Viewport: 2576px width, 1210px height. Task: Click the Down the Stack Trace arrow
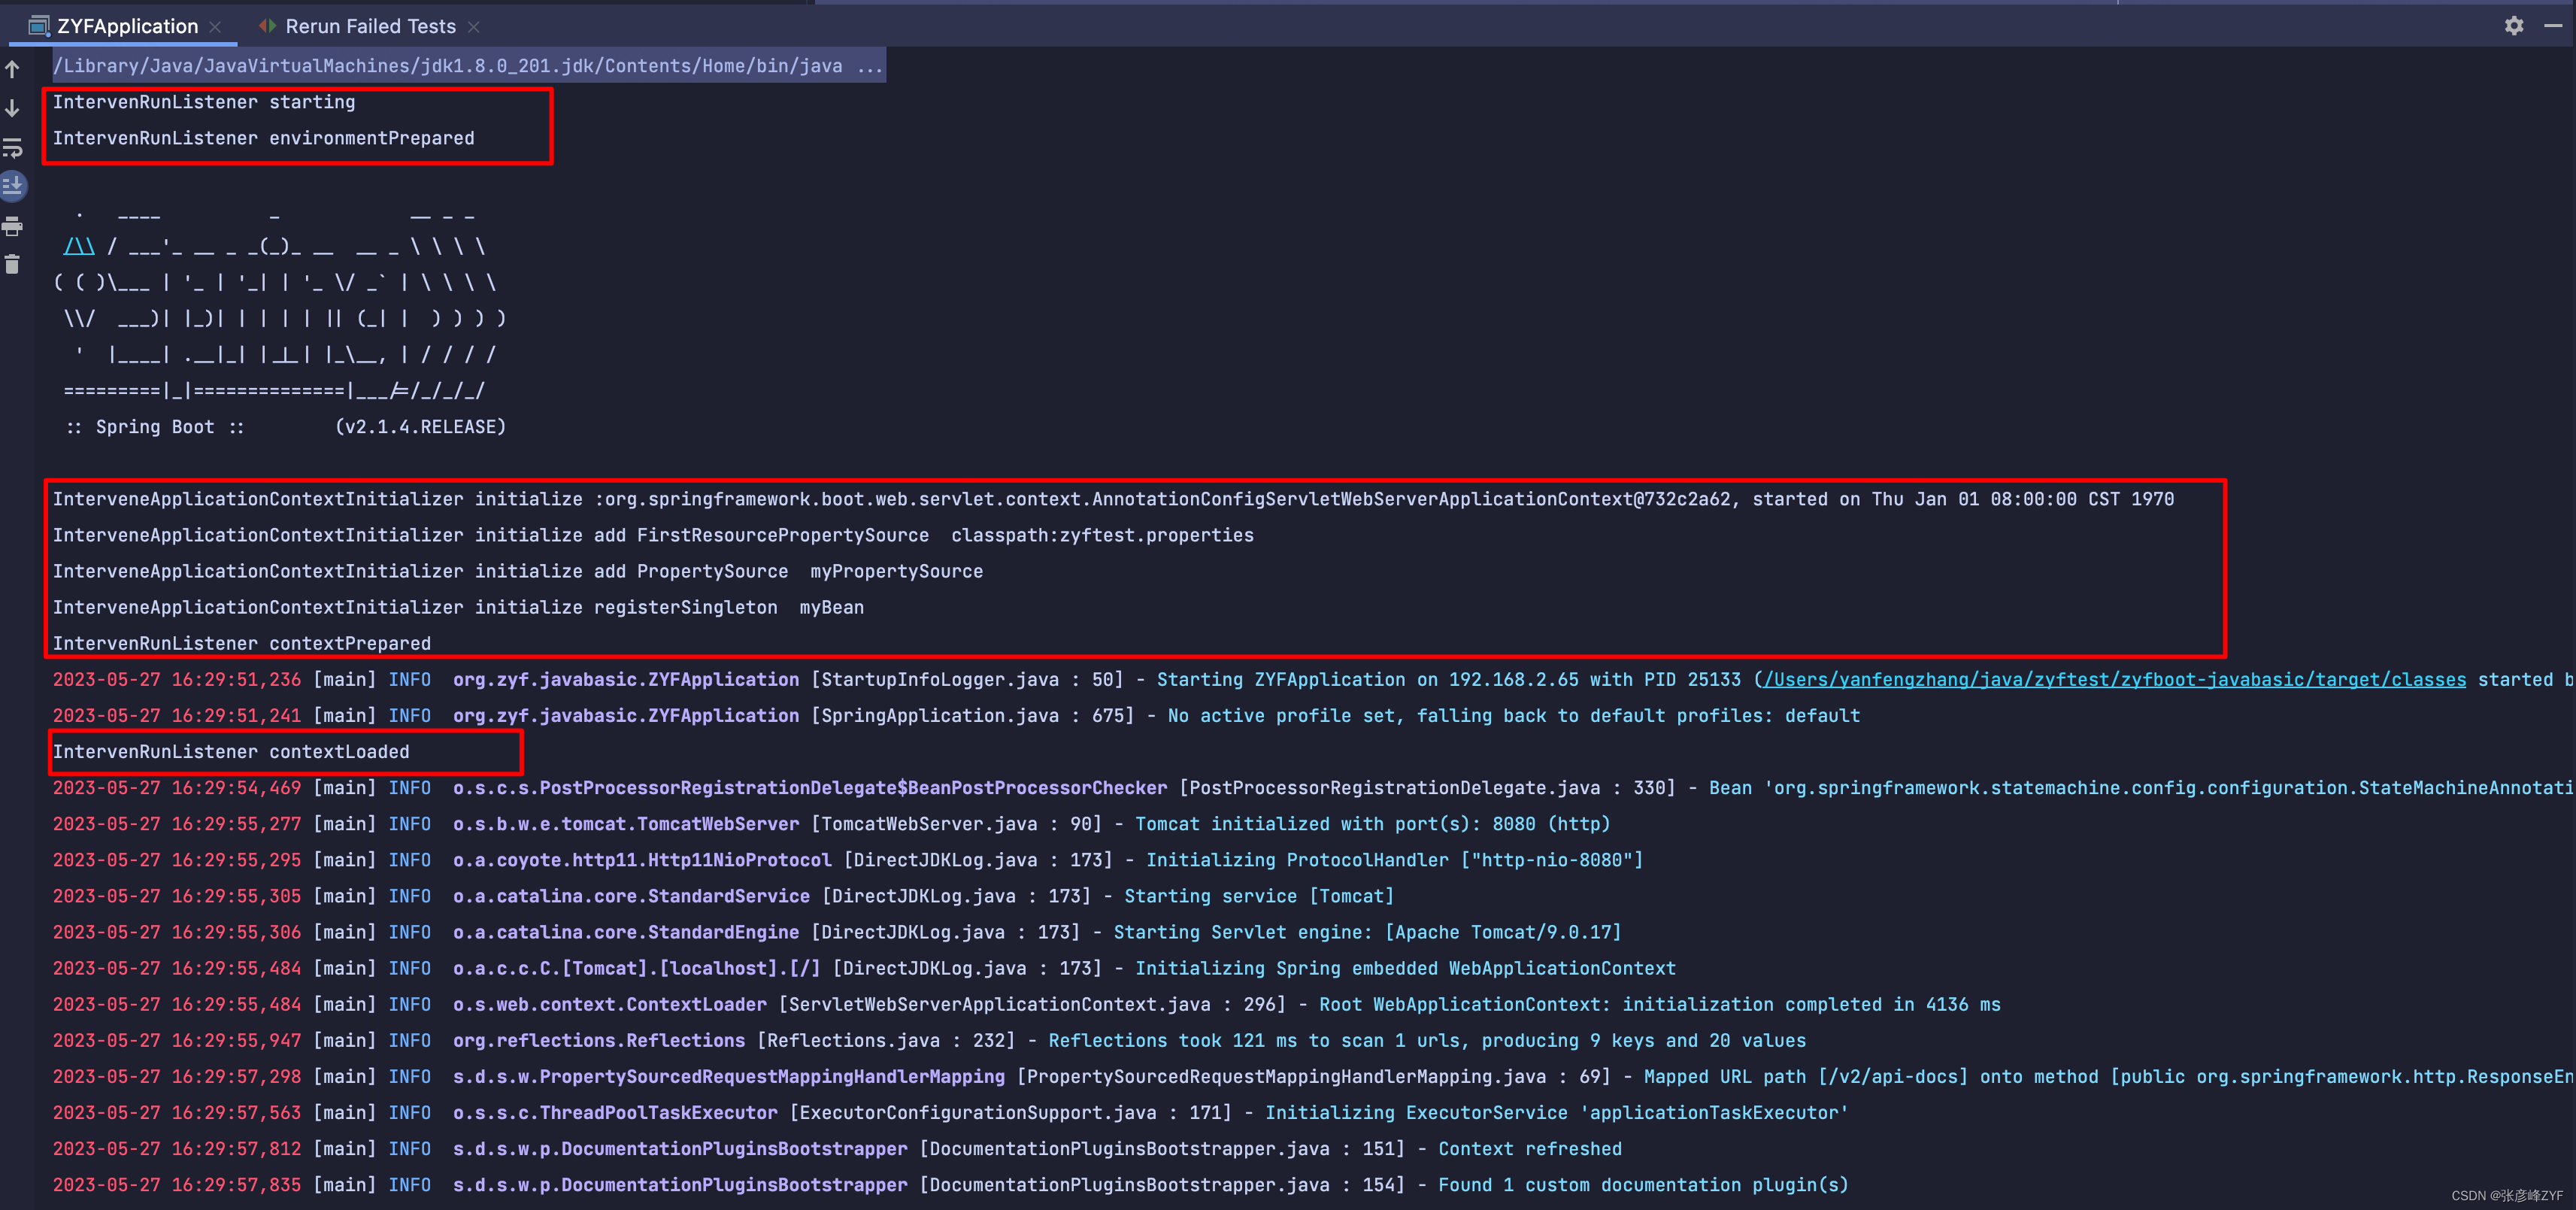coord(13,108)
